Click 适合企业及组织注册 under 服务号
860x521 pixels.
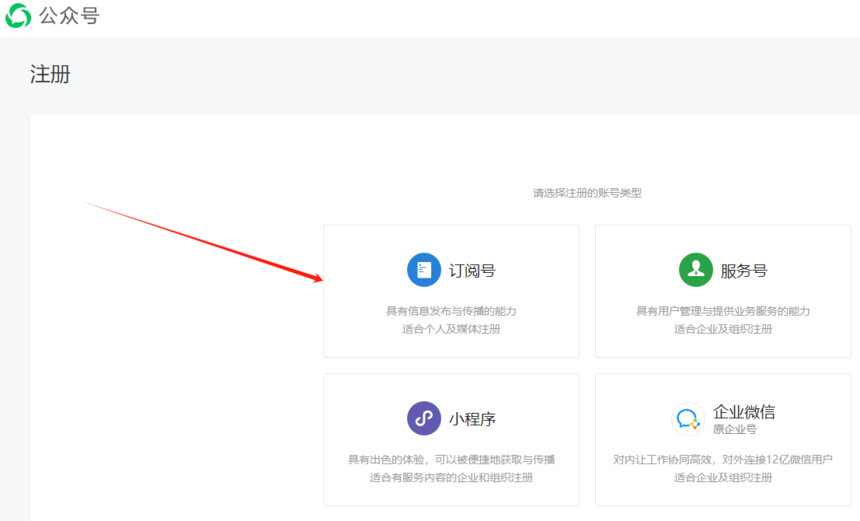(x=723, y=329)
